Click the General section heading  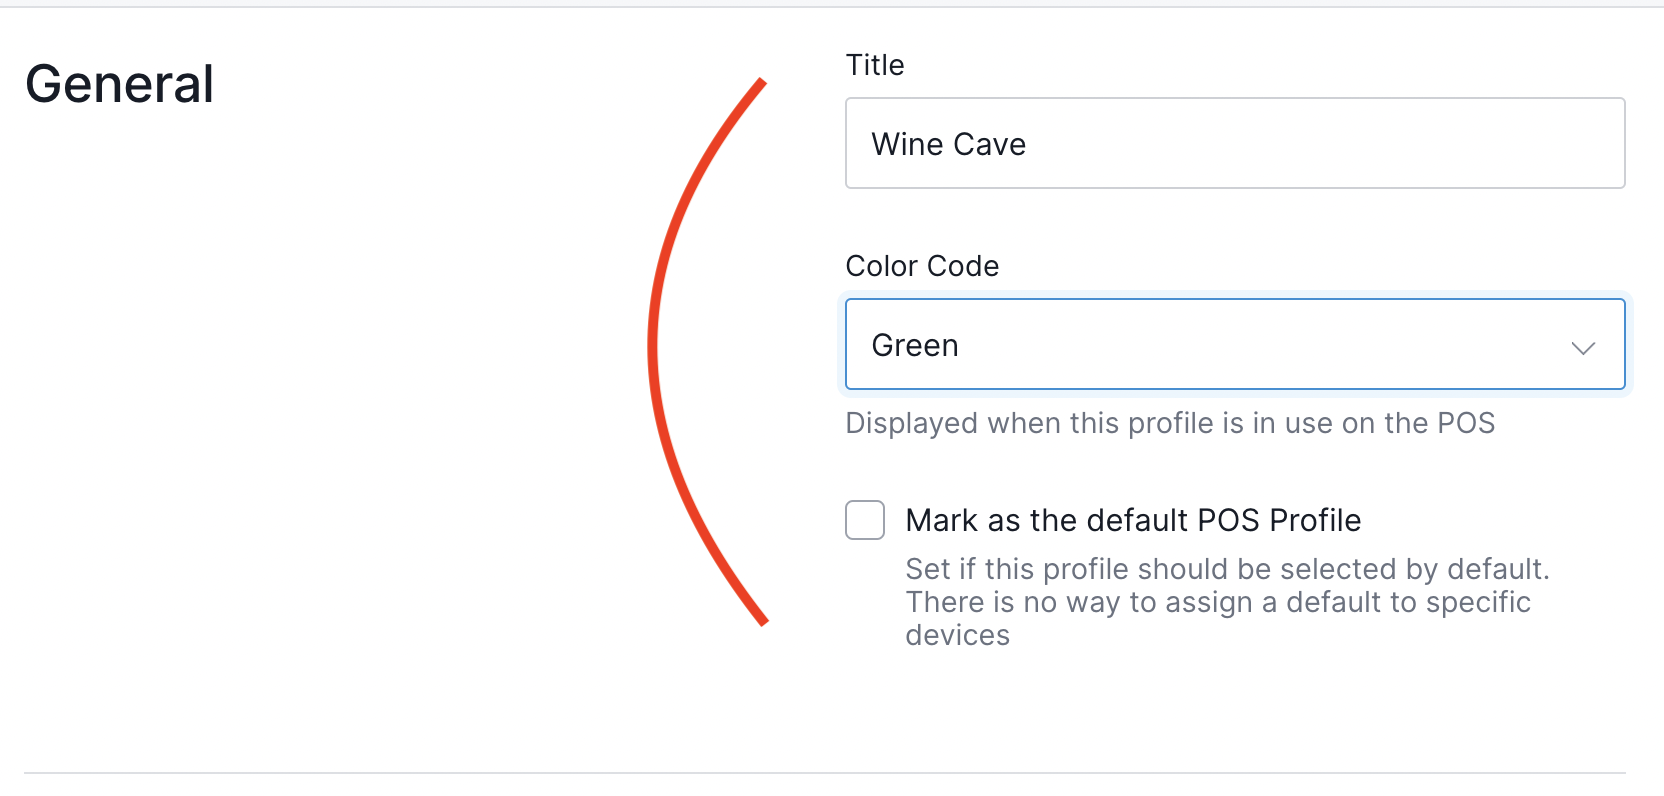[119, 83]
